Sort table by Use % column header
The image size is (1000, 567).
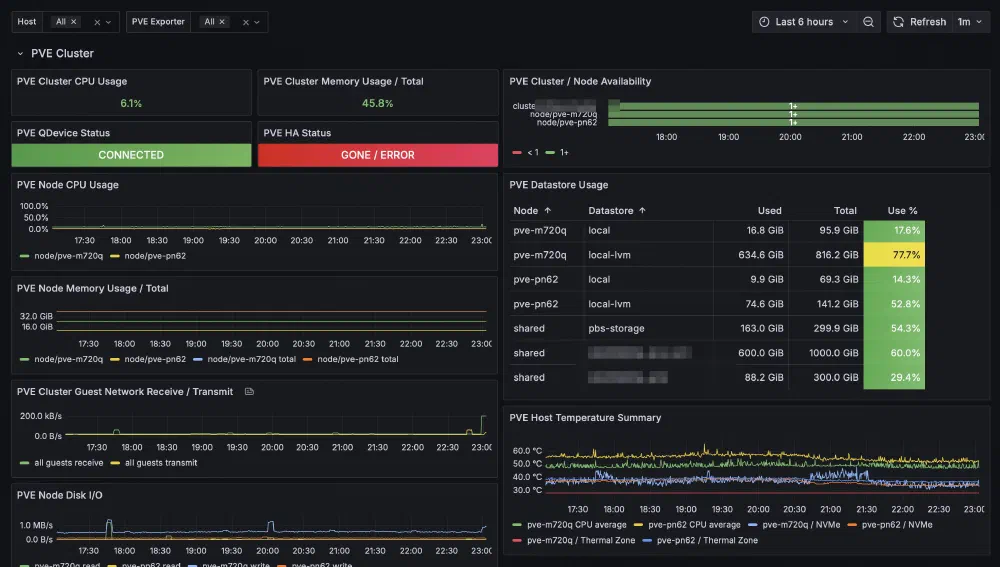click(902, 210)
